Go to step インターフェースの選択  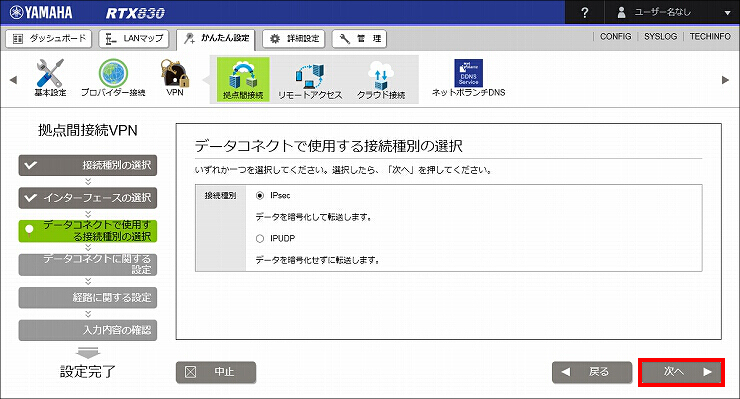click(88, 198)
